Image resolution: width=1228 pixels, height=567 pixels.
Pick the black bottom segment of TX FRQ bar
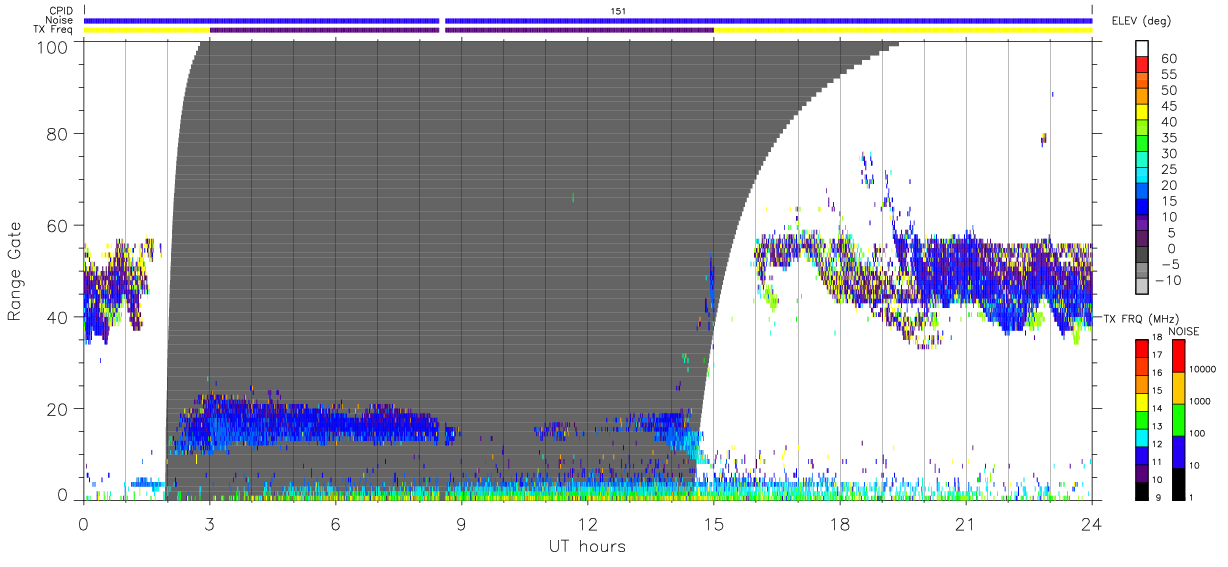[x=1142, y=491]
